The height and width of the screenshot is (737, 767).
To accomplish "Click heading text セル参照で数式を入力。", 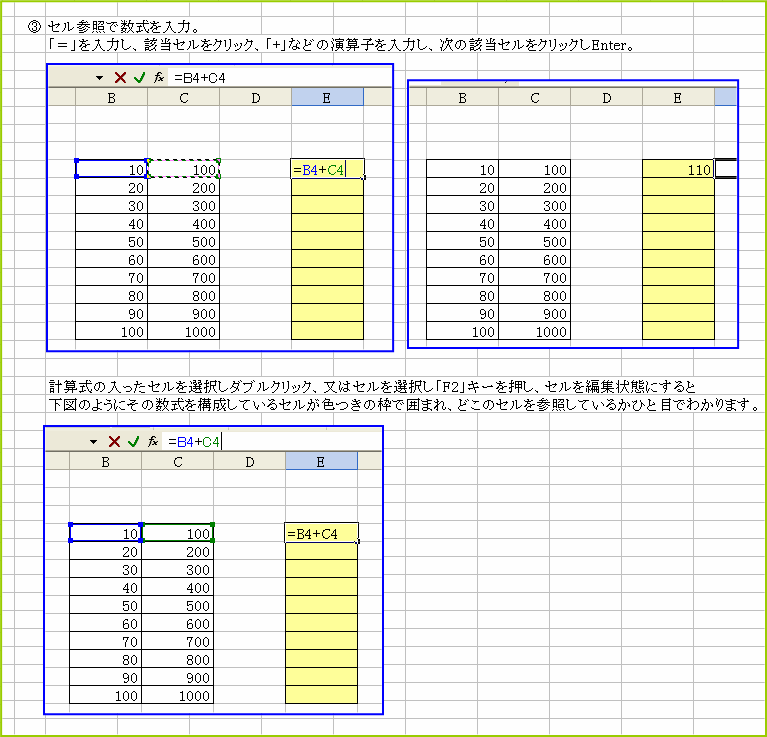I will (x=123, y=26).
